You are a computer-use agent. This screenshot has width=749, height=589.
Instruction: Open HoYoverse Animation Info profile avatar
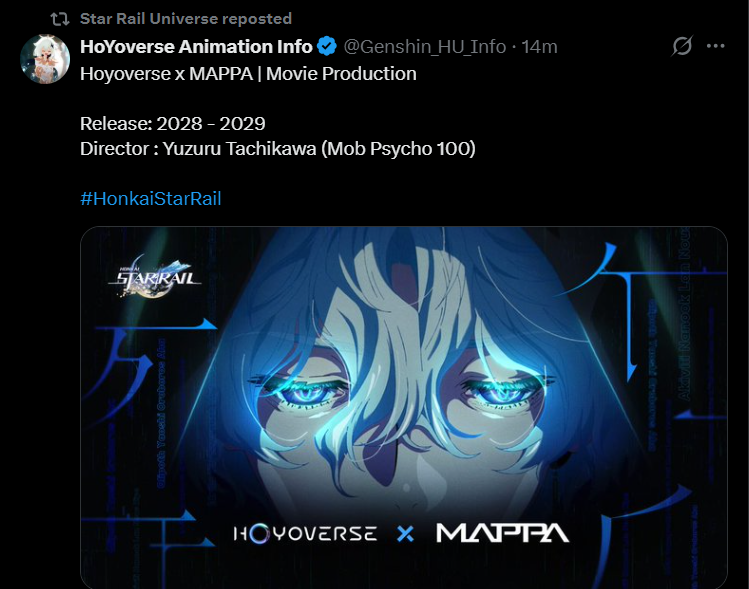45,59
